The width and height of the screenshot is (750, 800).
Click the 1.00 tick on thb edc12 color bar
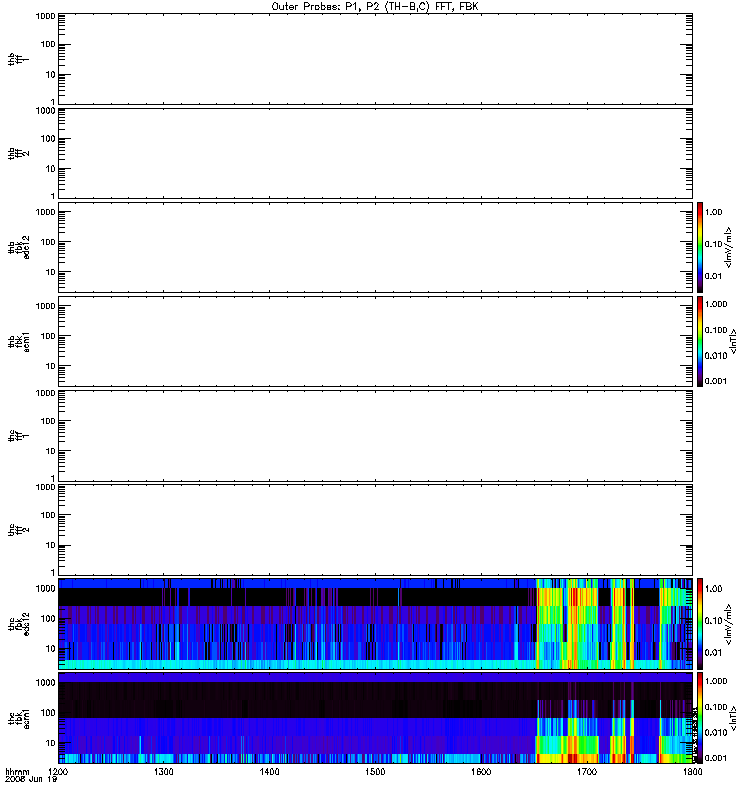tap(713, 212)
